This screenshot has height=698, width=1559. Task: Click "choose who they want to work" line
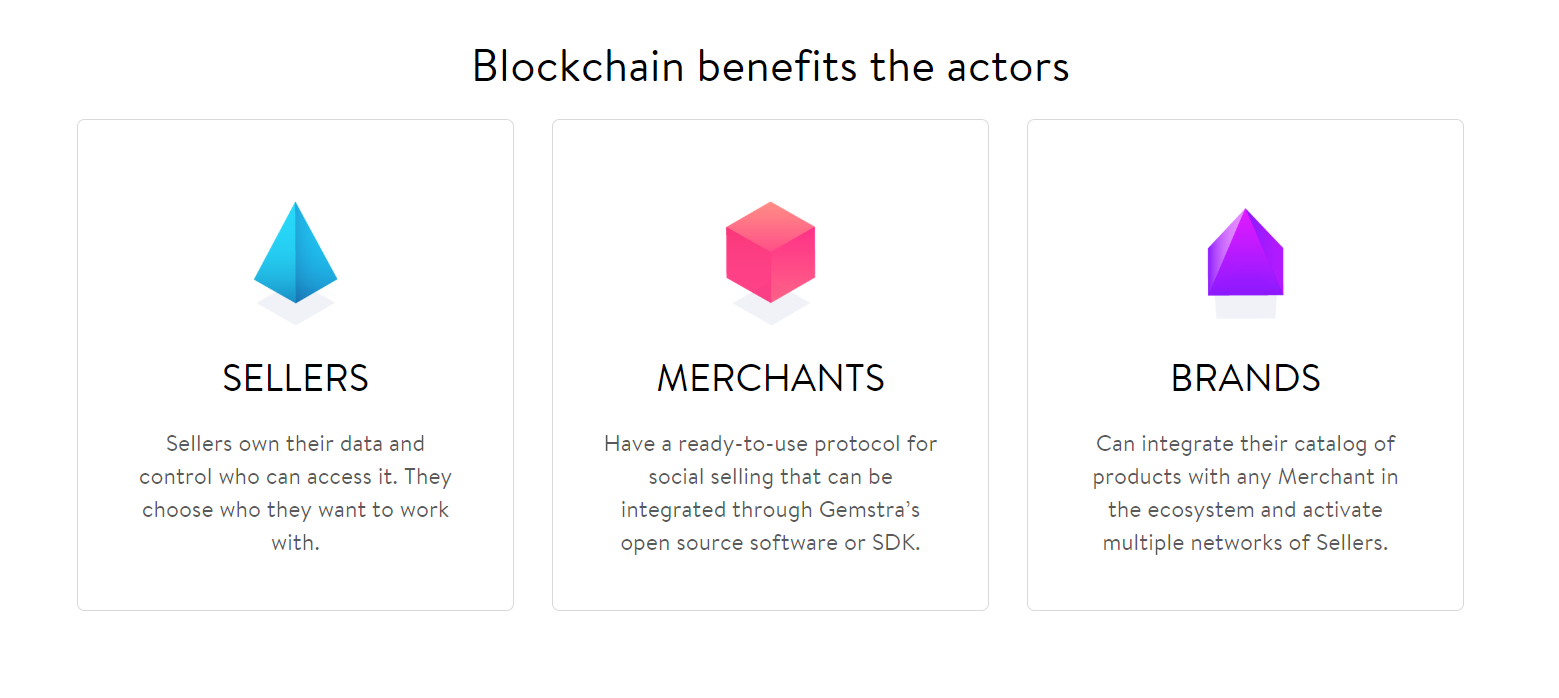295,510
